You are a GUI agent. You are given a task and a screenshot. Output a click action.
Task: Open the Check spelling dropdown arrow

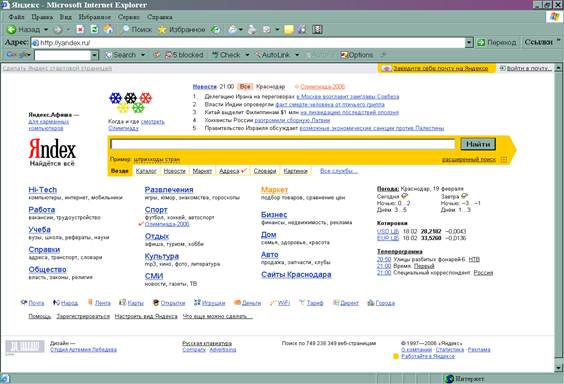[247, 55]
